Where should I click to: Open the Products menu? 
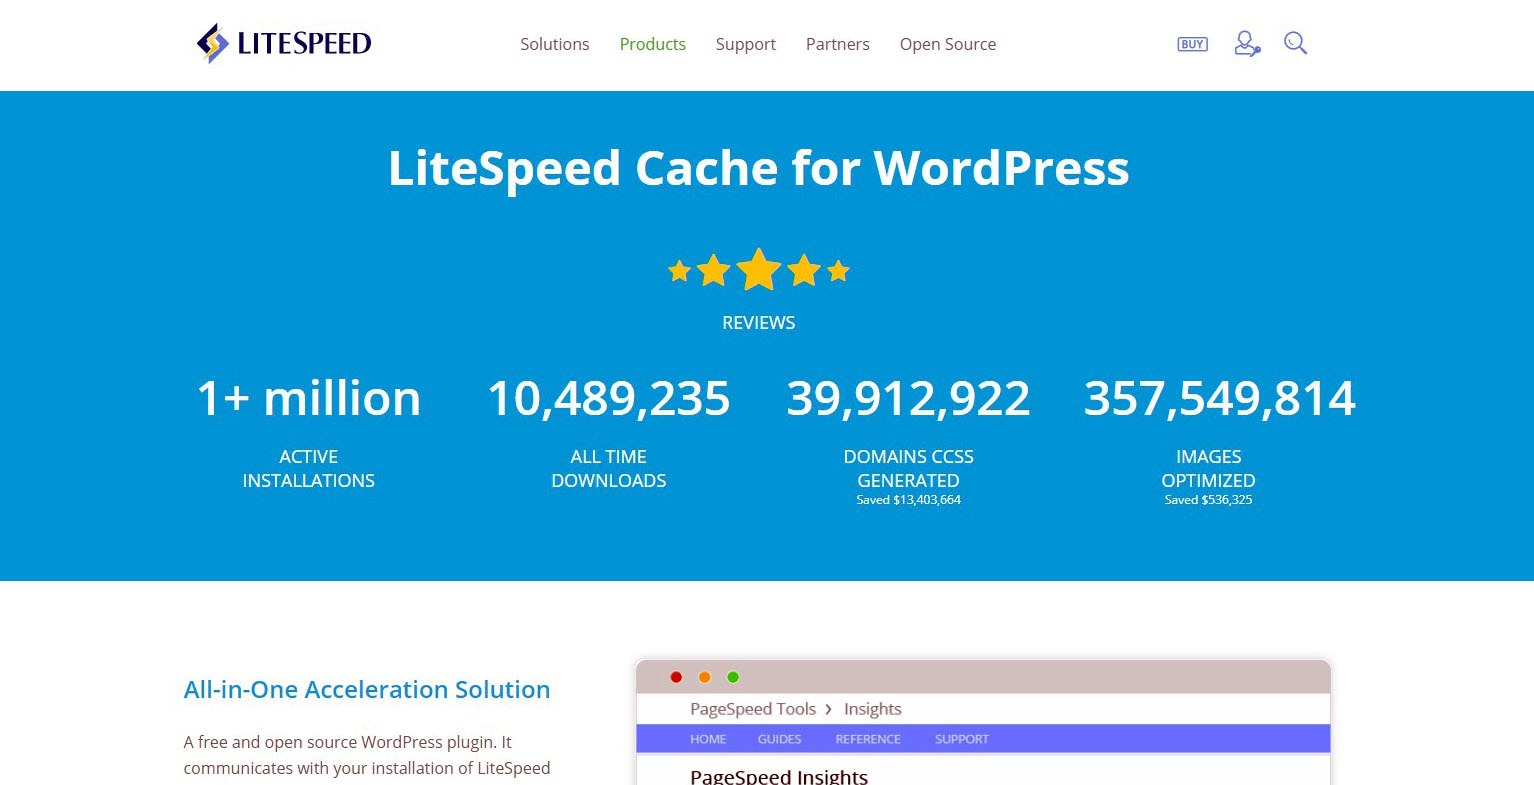653,44
